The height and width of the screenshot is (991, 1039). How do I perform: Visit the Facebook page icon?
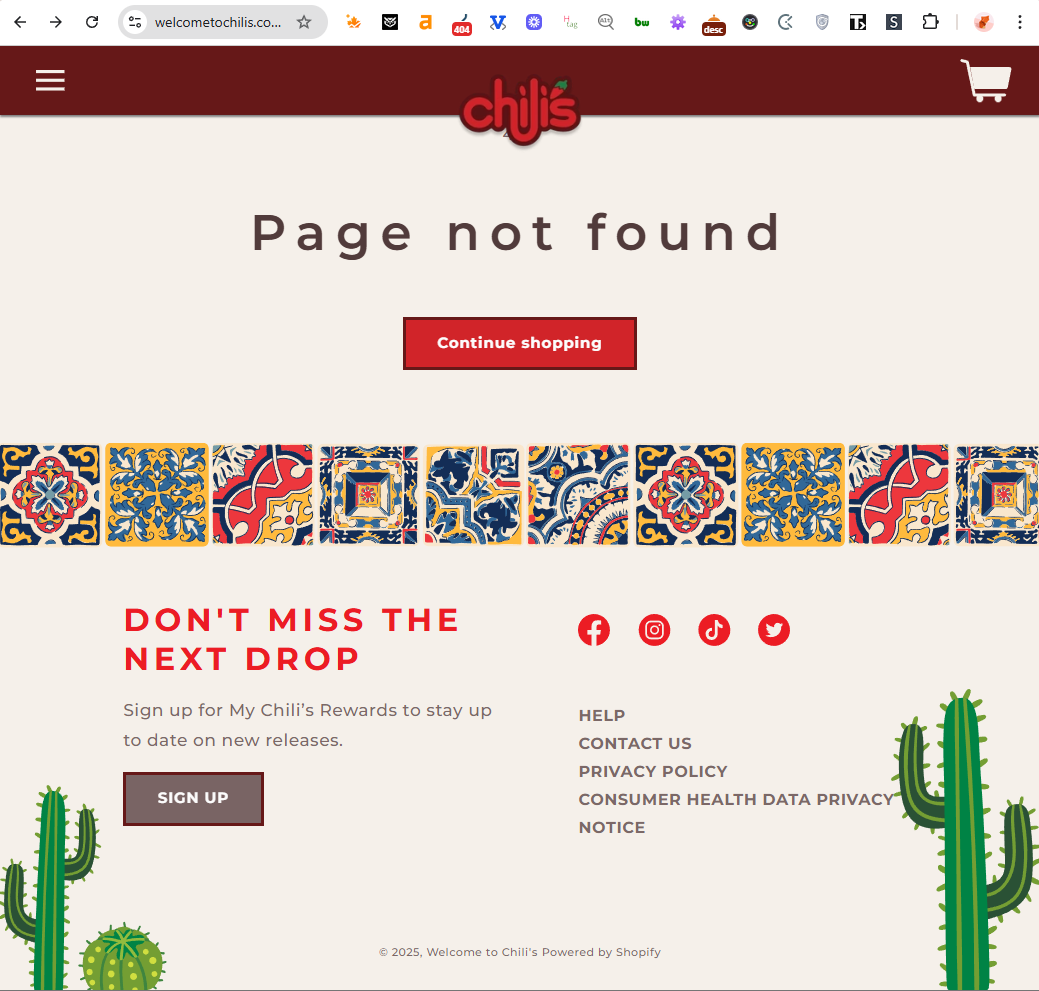594,630
